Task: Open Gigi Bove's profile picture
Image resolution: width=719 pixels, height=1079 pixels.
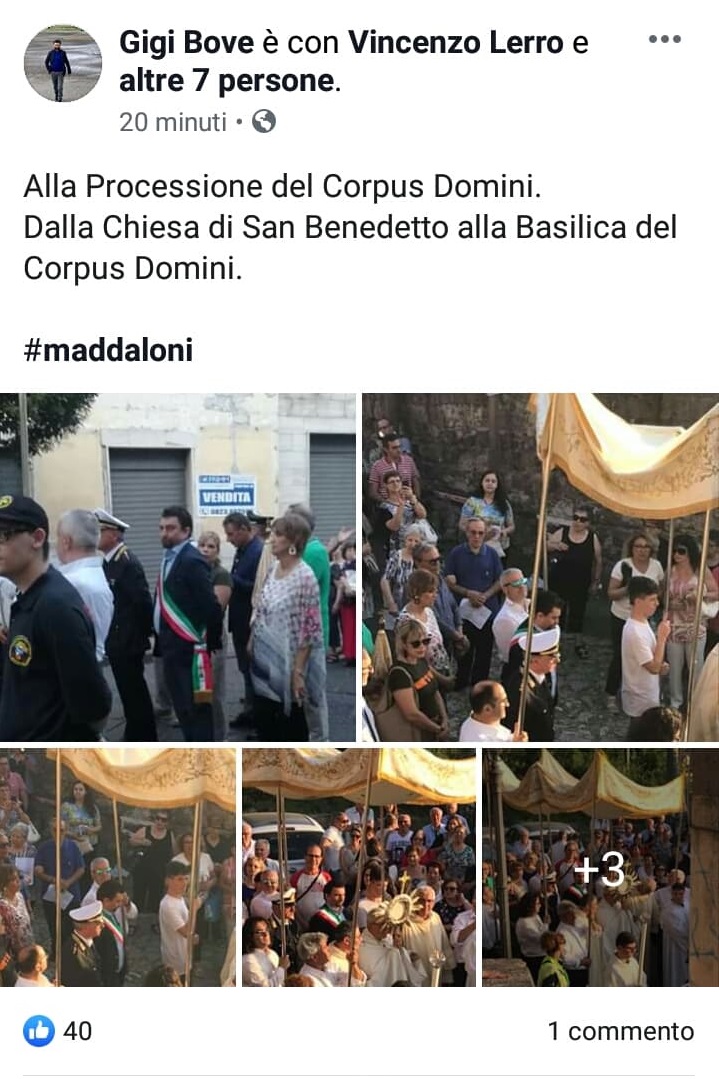Action: [63, 63]
